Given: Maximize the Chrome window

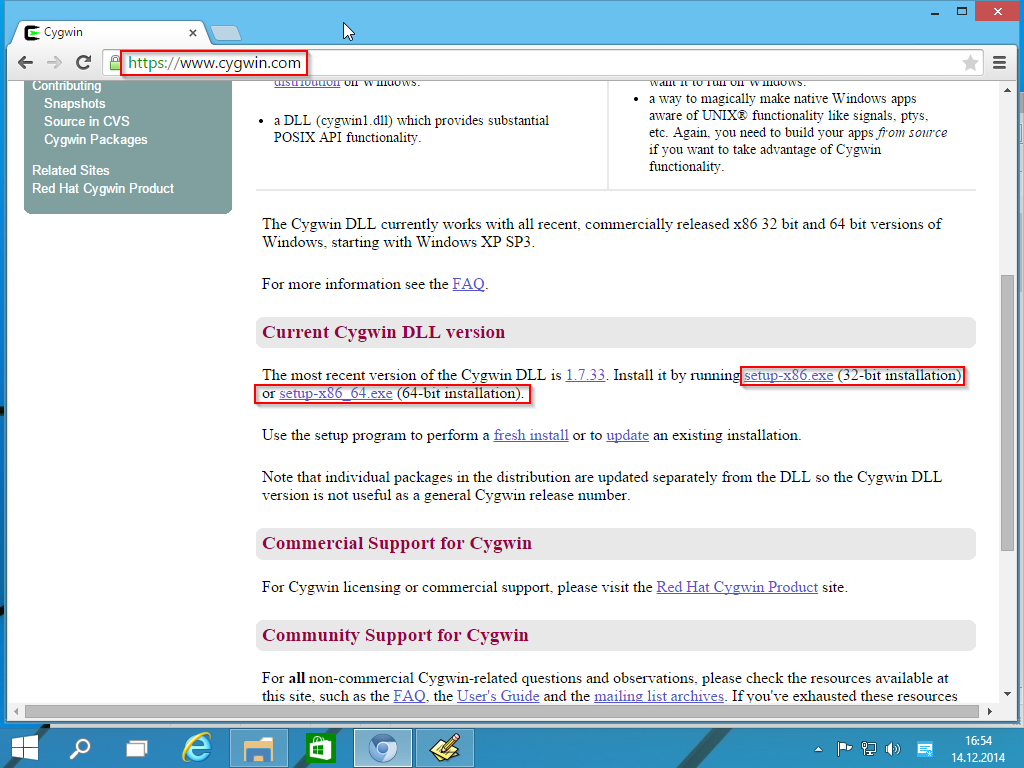Looking at the screenshot, I should point(962,11).
